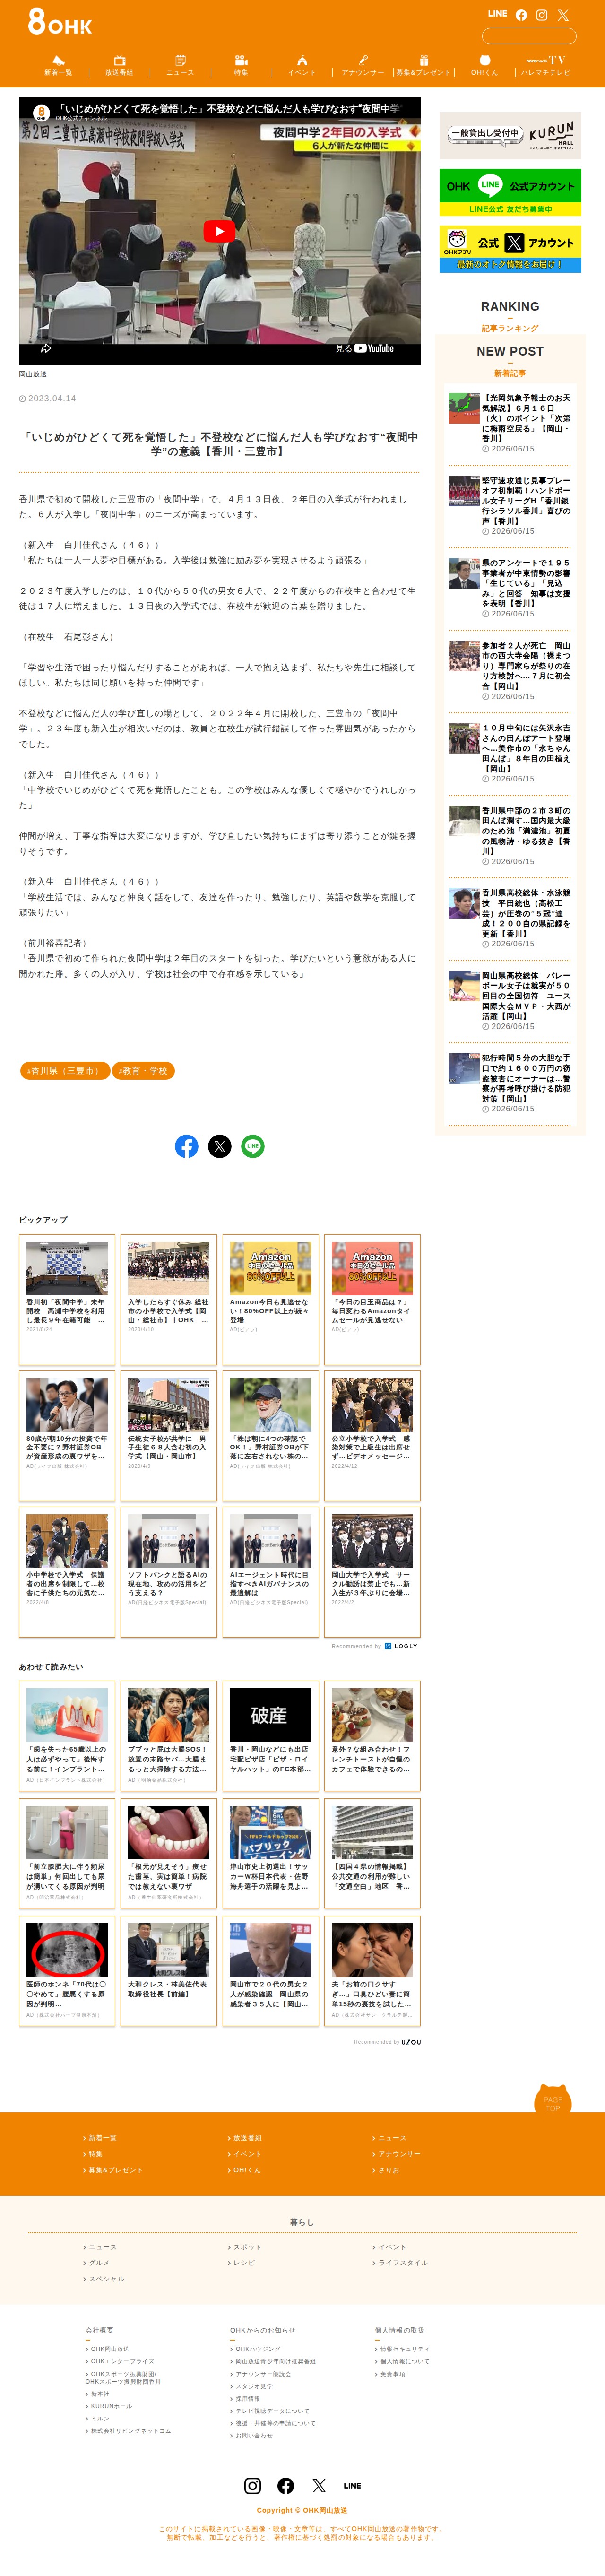Click the video share arrow icon
Screen dimensions: 605x2576
click(46, 348)
